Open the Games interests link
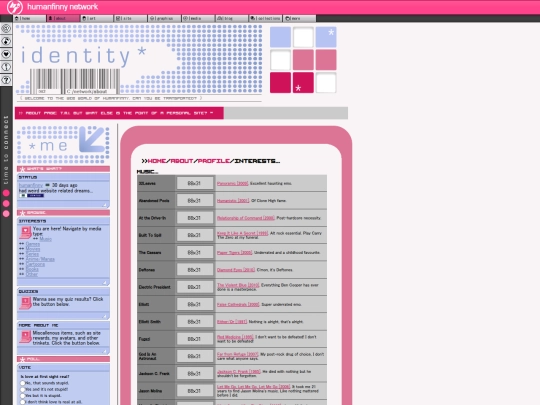Image resolution: width=540 pixels, height=405 pixels. pos(33,244)
